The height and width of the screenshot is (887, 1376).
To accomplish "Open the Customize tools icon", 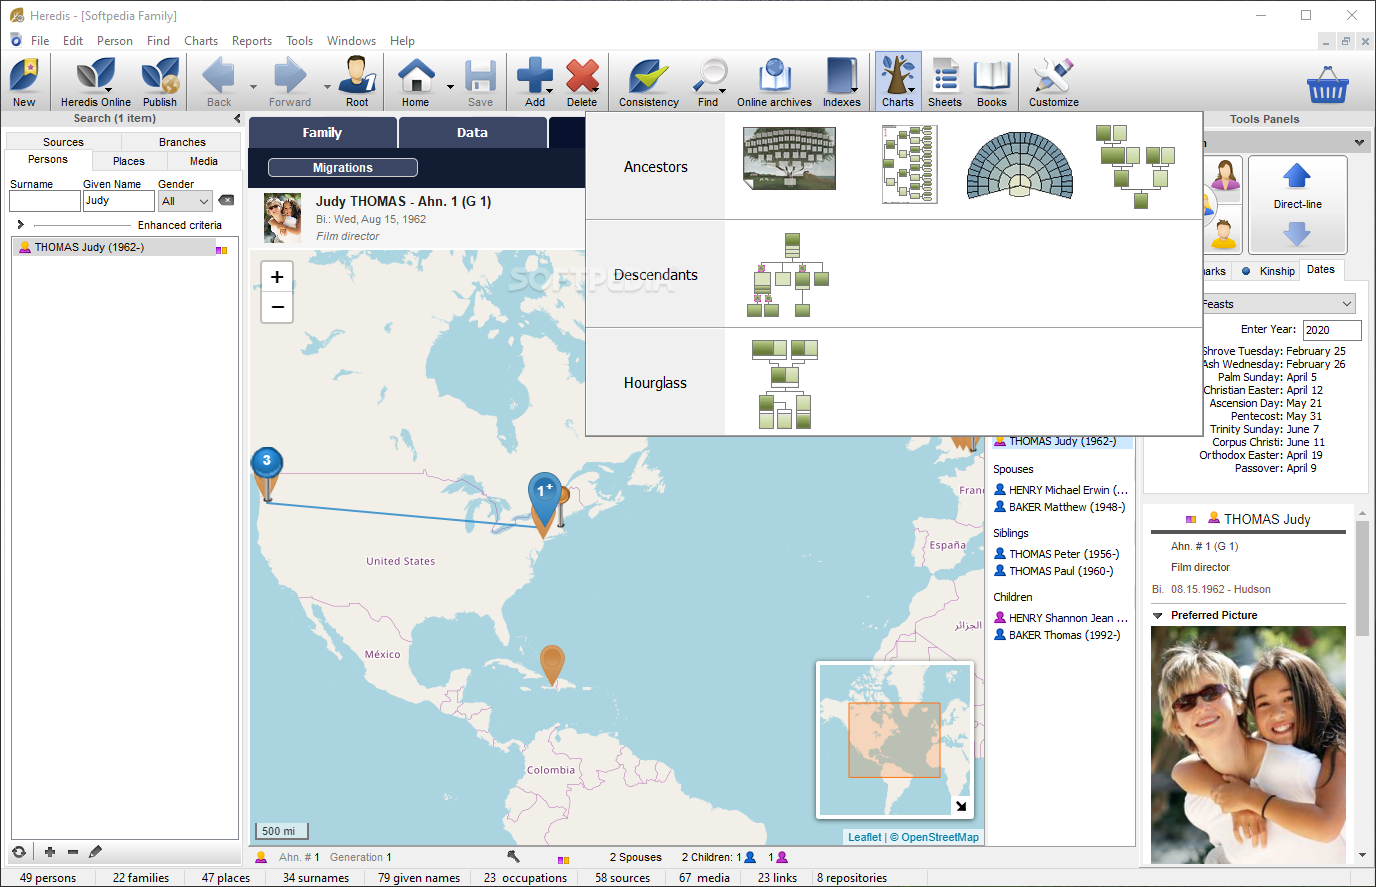I will click(1053, 82).
